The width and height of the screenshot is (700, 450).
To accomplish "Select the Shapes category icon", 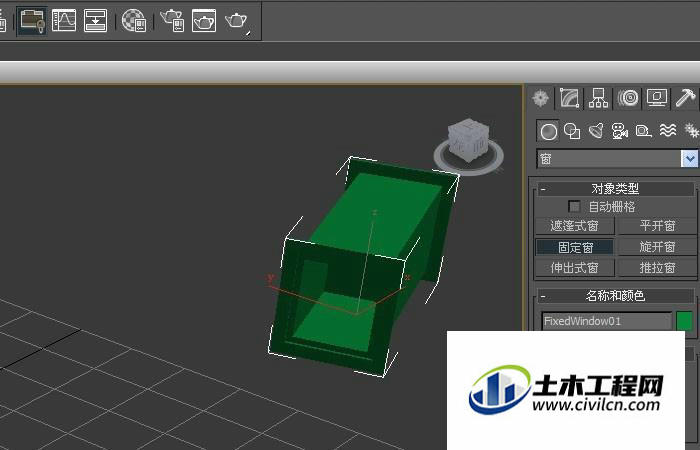I will point(572,131).
